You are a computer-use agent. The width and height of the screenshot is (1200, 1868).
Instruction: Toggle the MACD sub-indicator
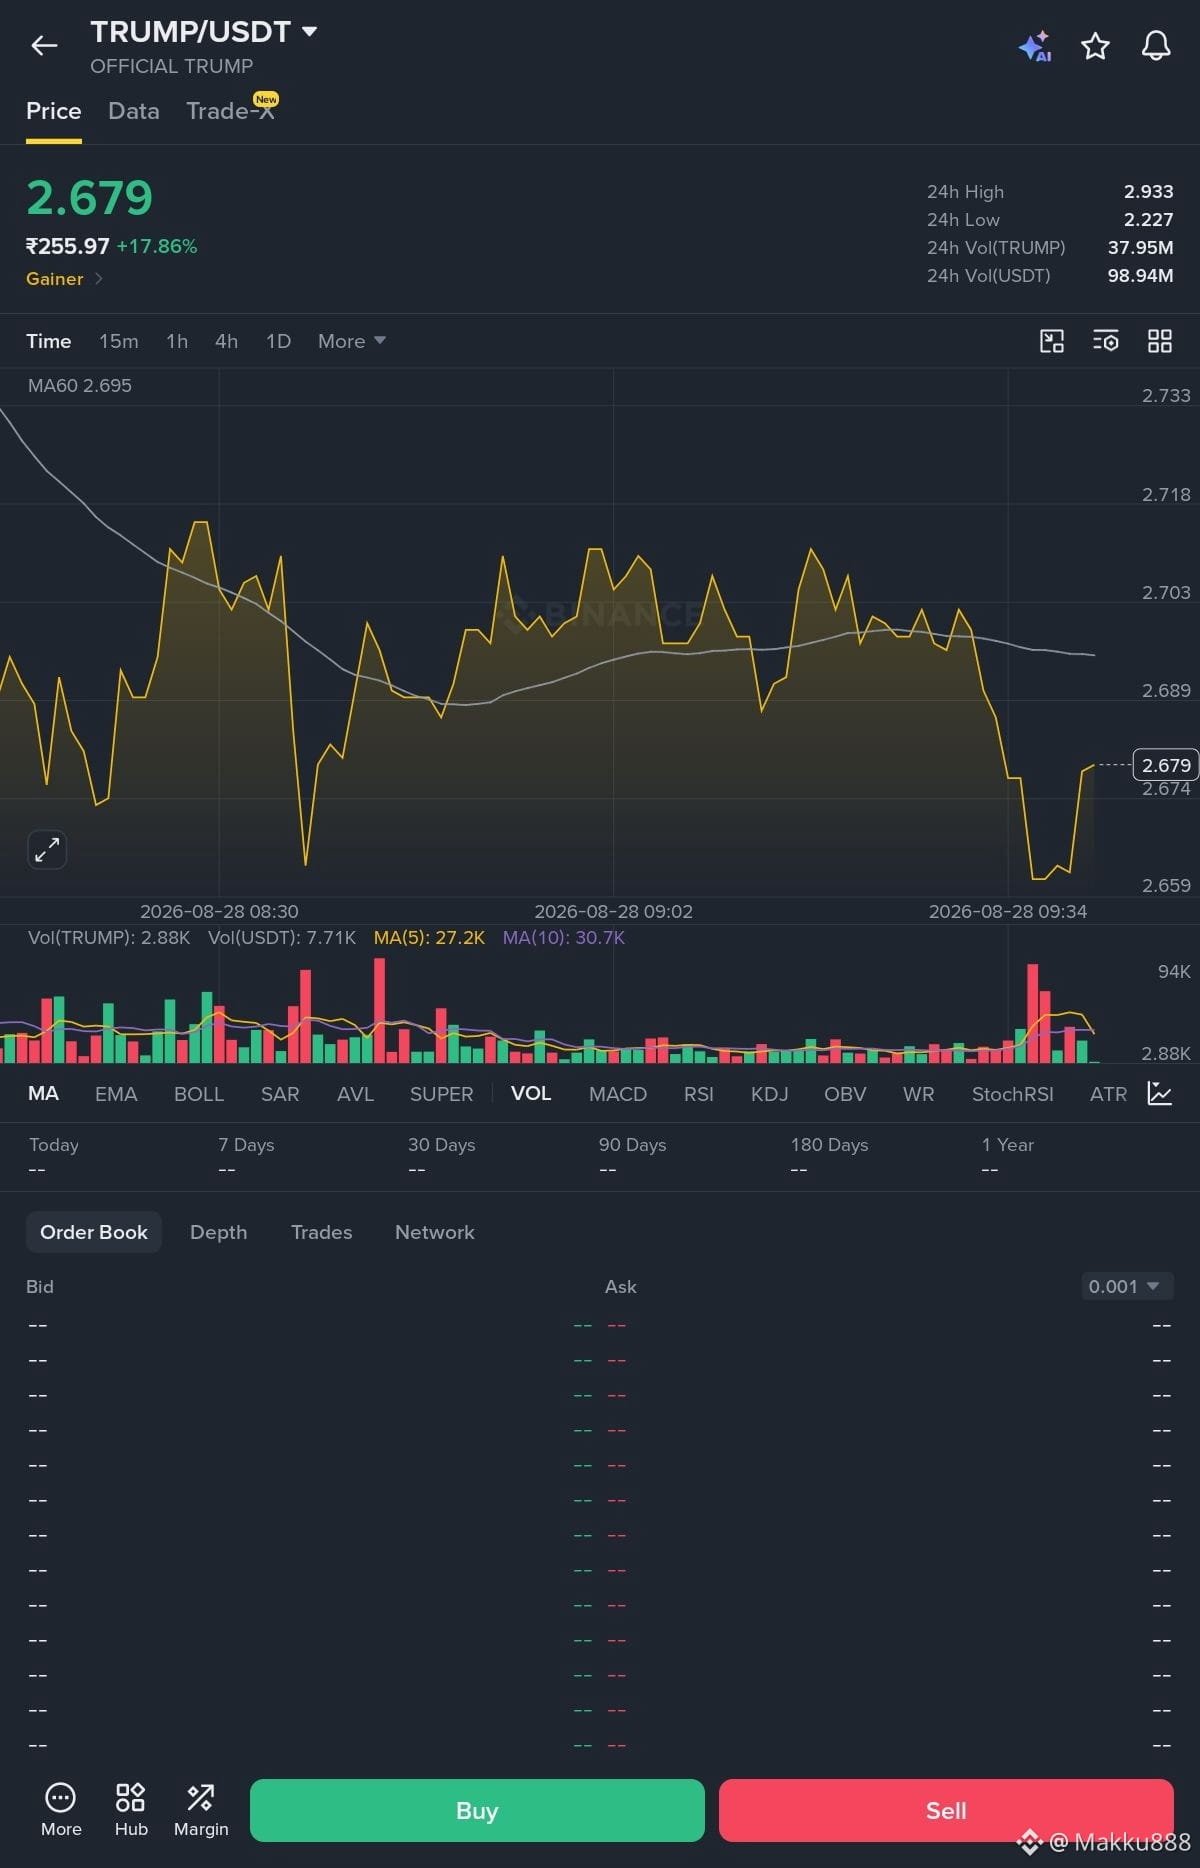[618, 1094]
